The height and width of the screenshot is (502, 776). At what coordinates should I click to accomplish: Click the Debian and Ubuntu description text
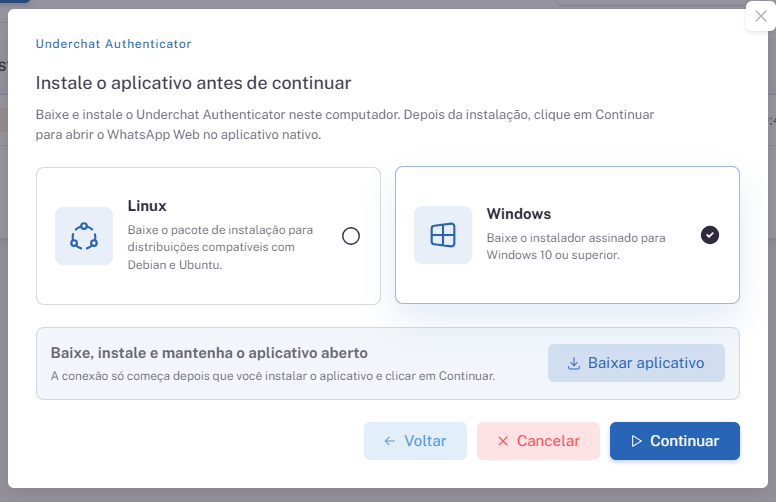click(220, 247)
